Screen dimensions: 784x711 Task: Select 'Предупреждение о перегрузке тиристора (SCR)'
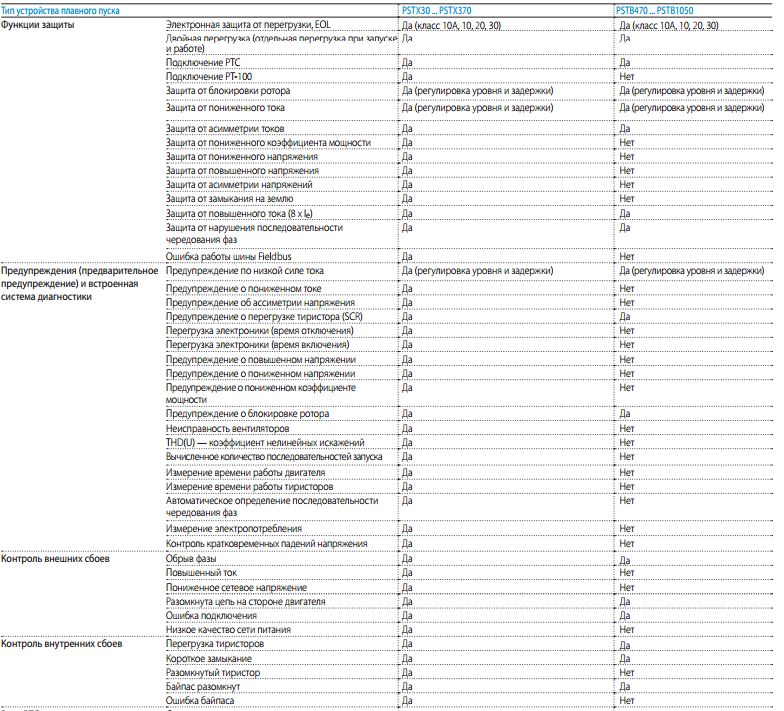(x=264, y=316)
